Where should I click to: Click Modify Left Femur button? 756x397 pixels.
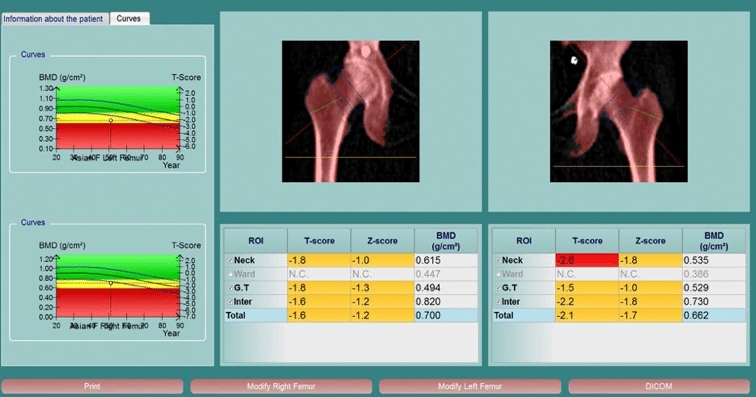point(470,386)
